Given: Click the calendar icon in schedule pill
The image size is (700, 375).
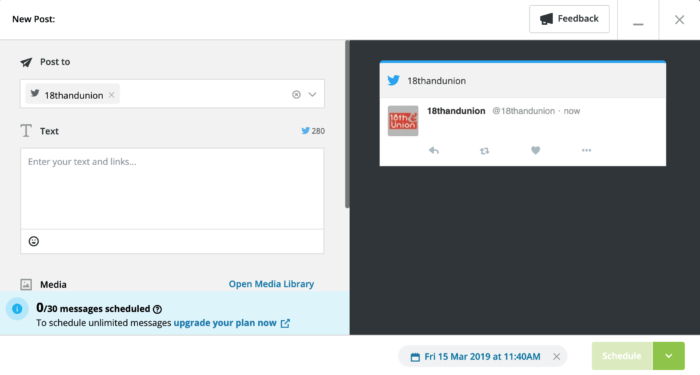Looking at the screenshot, I should coord(415,357).
